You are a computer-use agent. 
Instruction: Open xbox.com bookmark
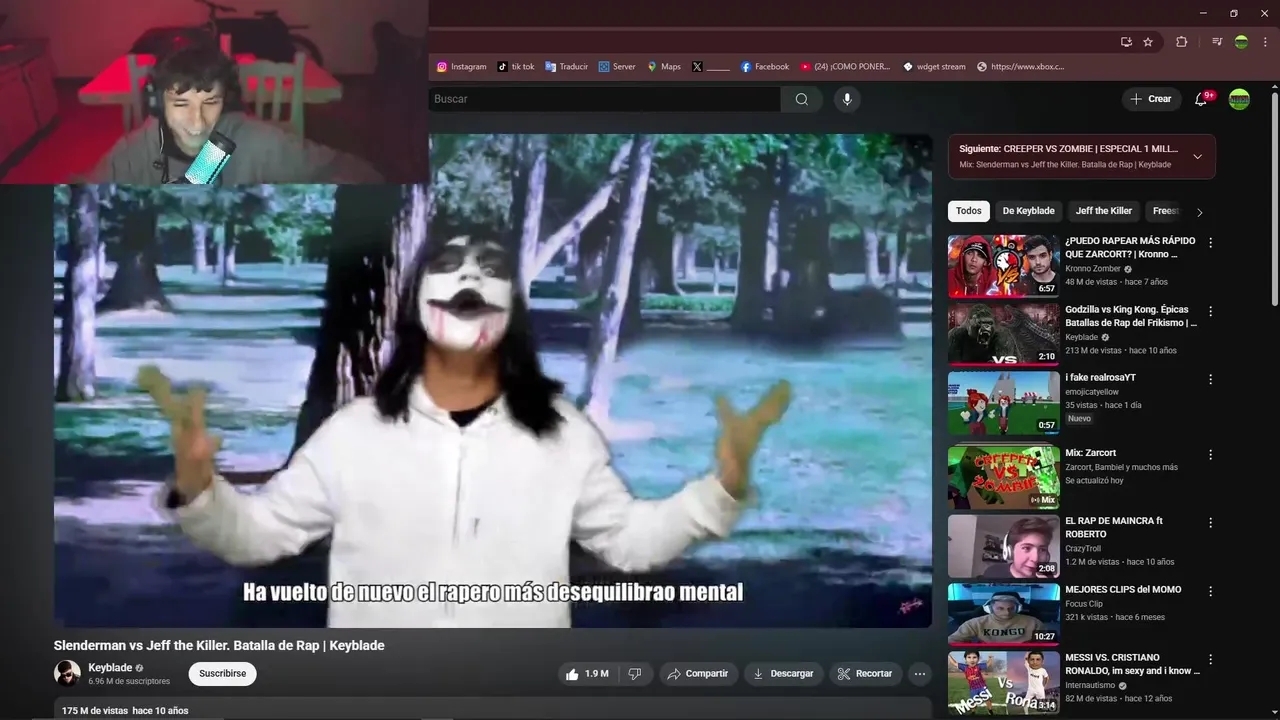[x=1020, y=67]
